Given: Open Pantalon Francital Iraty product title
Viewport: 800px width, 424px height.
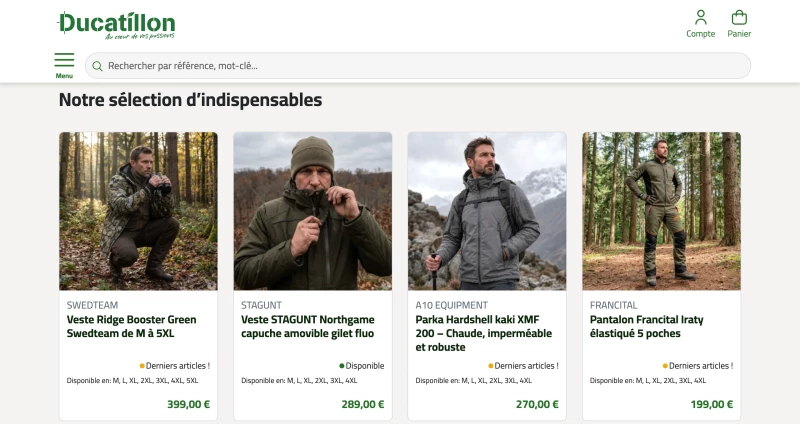Looking at the screenshot, I should click(646, 327).
